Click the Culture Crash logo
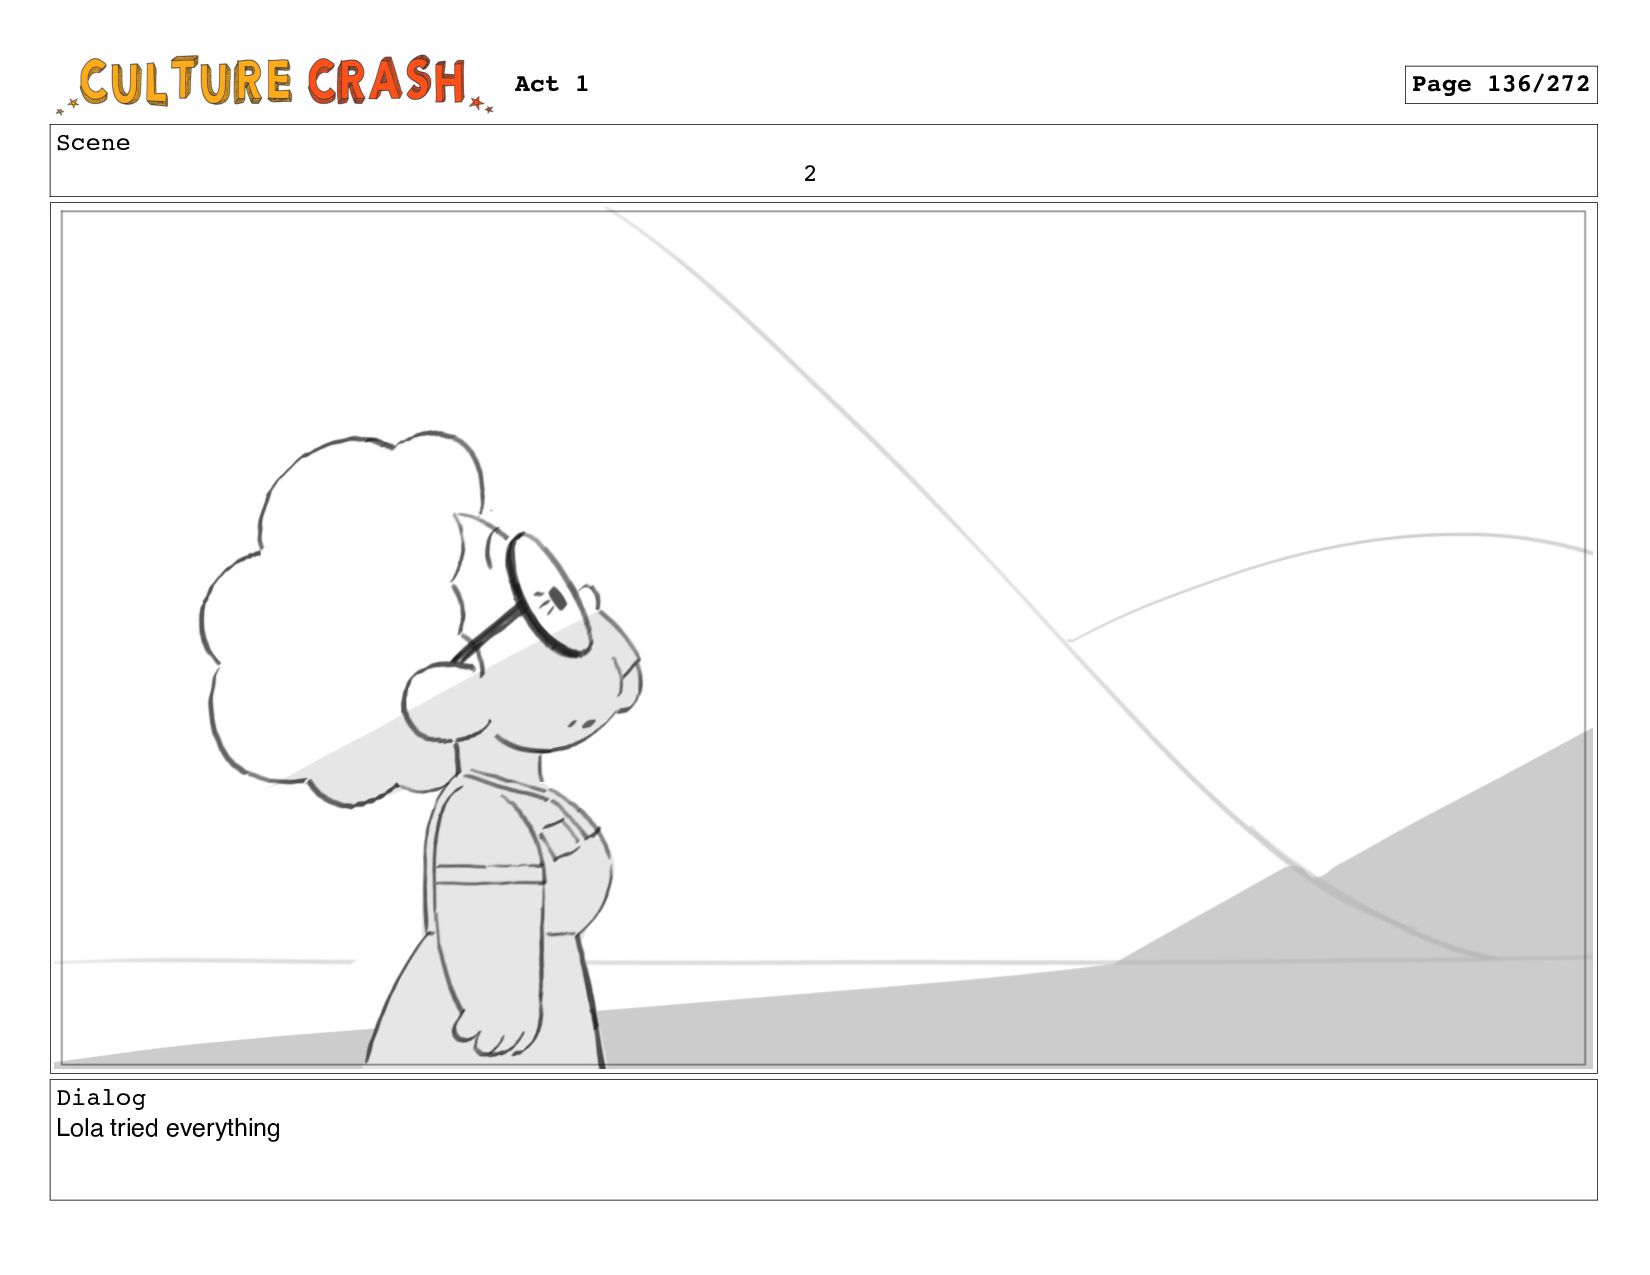This screenshot has height=1275, width=1650. coord(275,83)
